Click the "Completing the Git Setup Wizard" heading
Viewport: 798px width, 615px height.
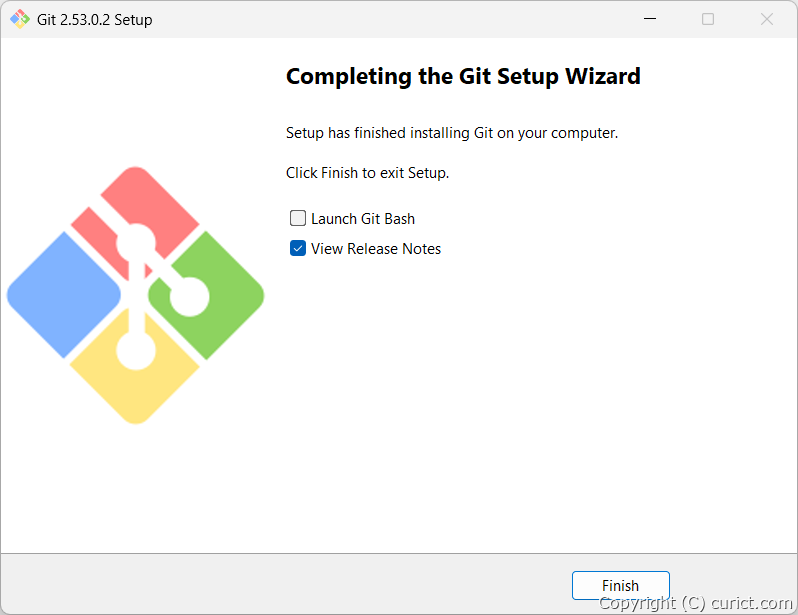(463, 77)
